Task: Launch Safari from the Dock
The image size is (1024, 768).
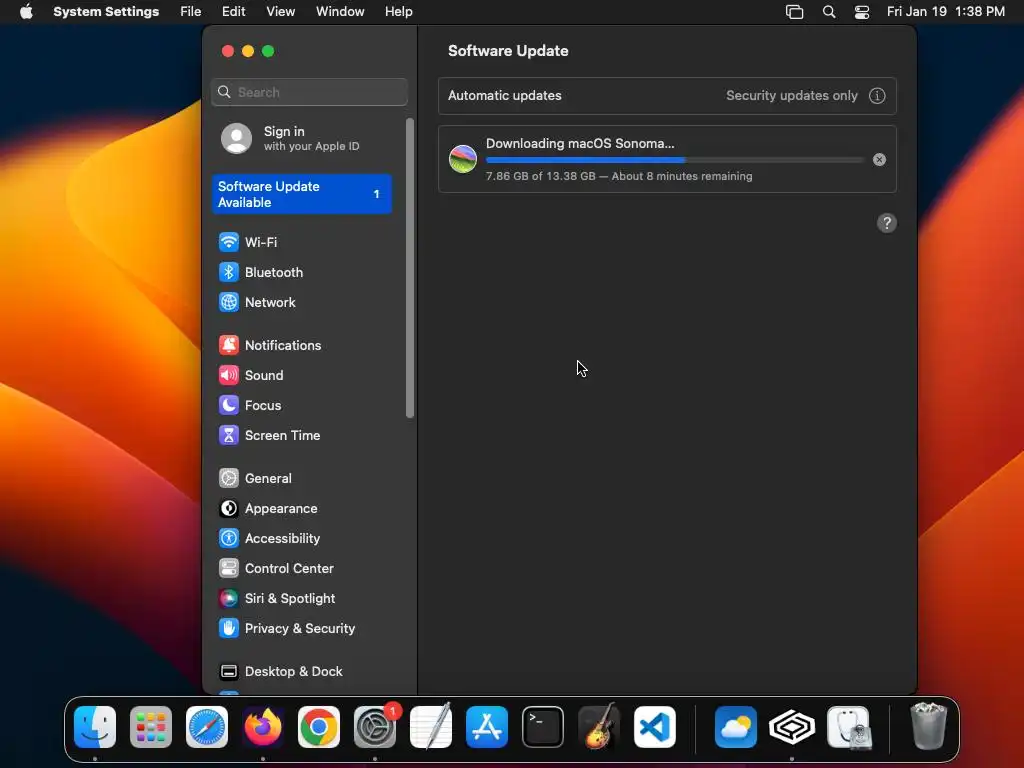Action: click(207, 727)
